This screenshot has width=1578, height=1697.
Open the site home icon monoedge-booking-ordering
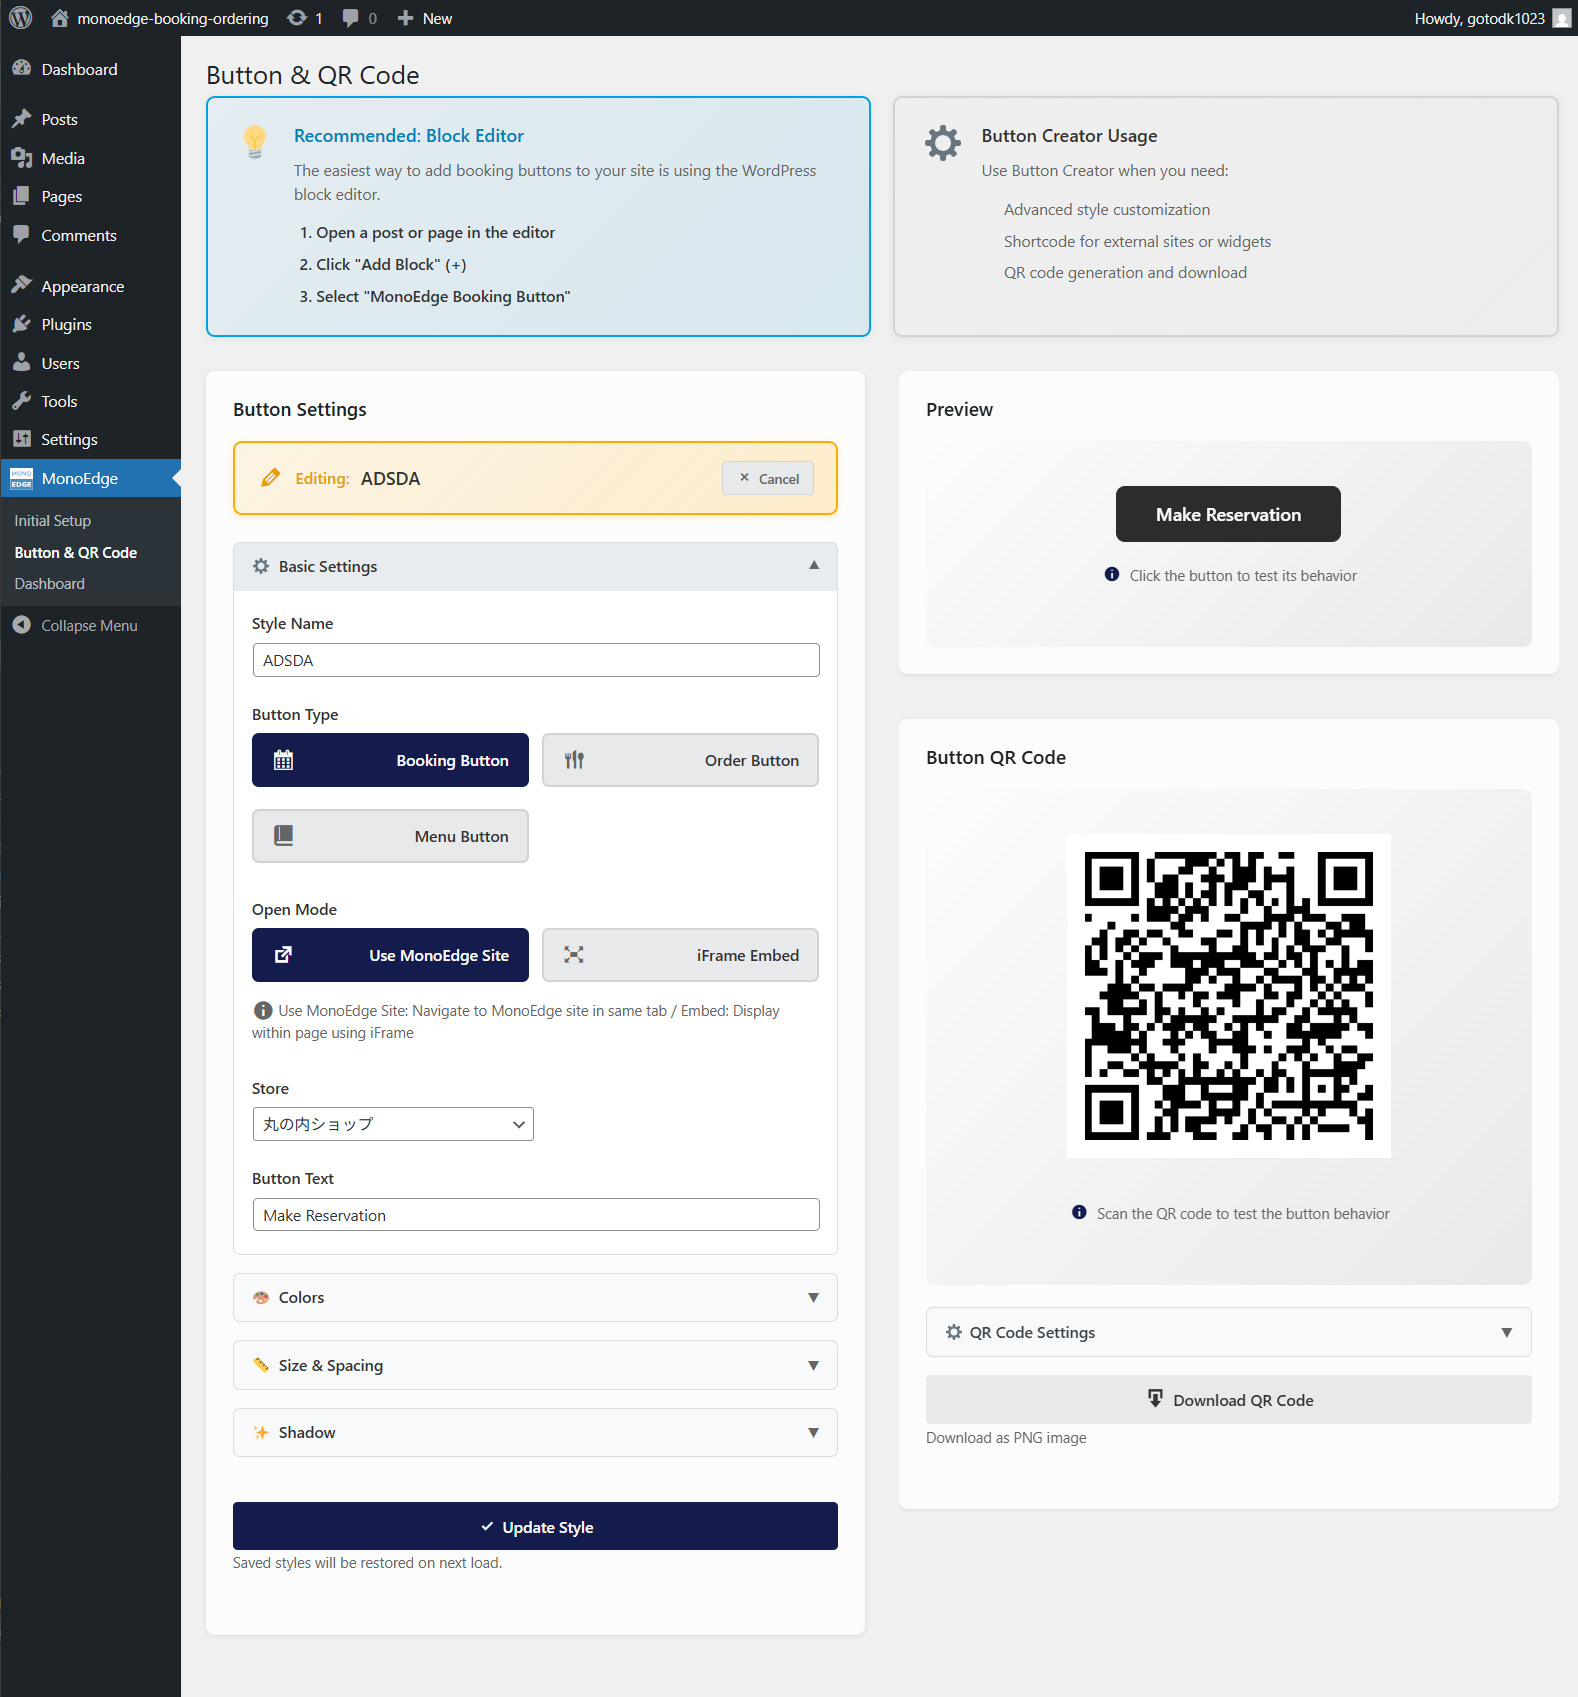pos(60,18)
